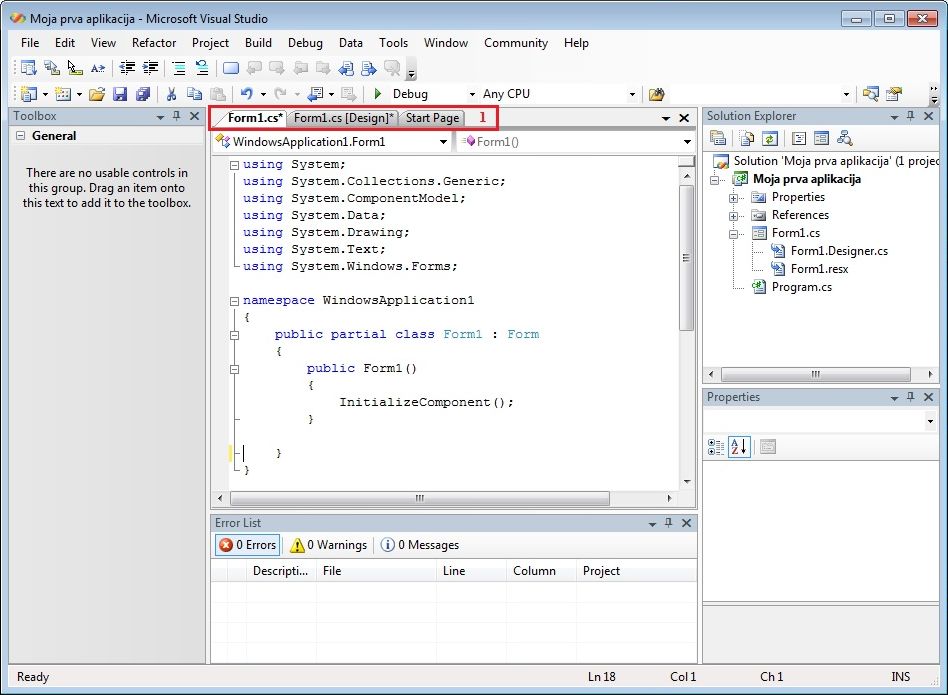Toggle the 0 Errors filter button
The height and width of the screenshot is (695, 948).
(248, 545)
